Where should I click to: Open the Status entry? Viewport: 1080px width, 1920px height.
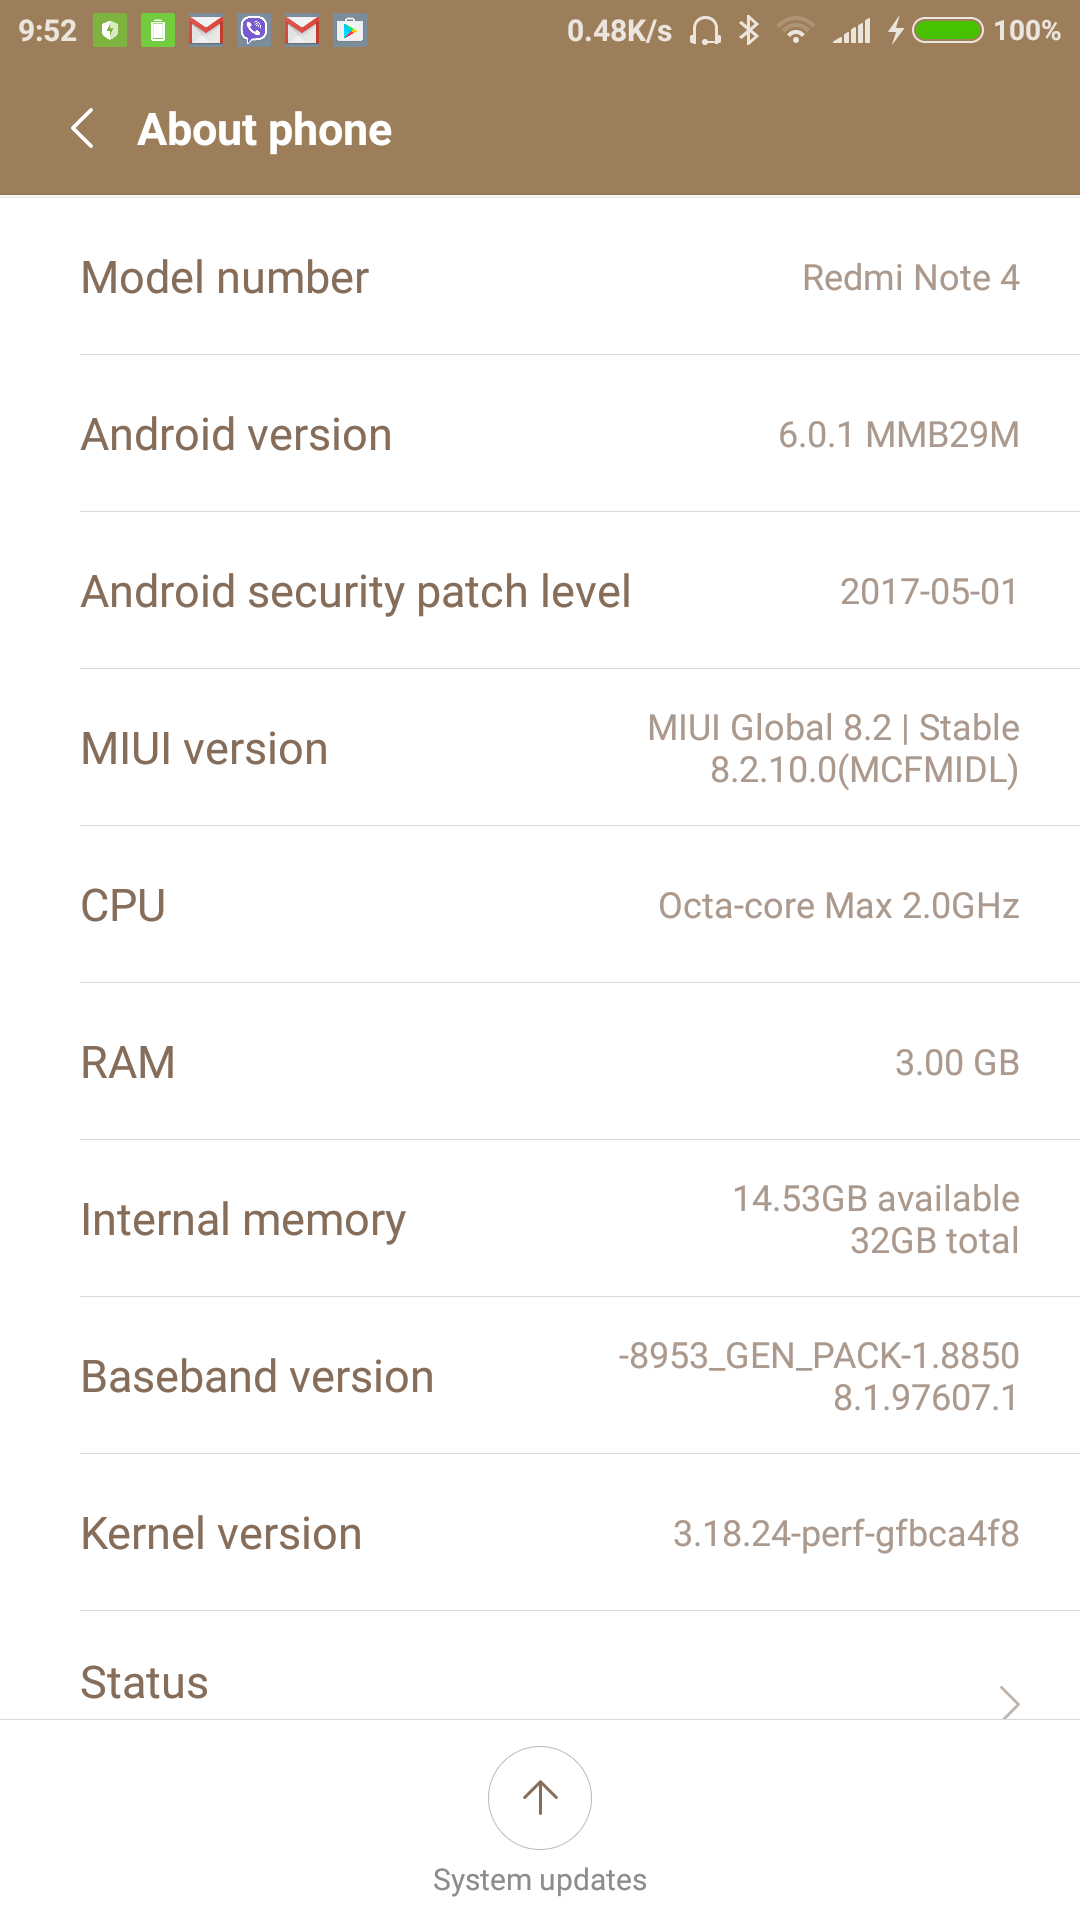tap(145, 1682)
